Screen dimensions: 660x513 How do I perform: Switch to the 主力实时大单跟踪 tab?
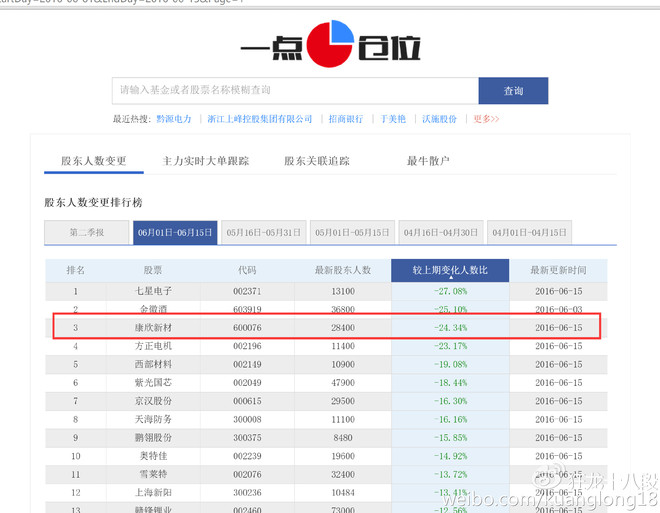tap(206, 161)
